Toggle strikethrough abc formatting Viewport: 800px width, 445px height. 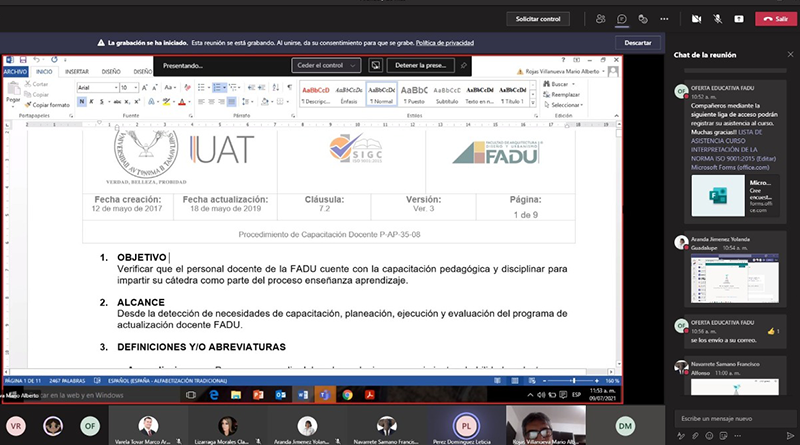117,102
